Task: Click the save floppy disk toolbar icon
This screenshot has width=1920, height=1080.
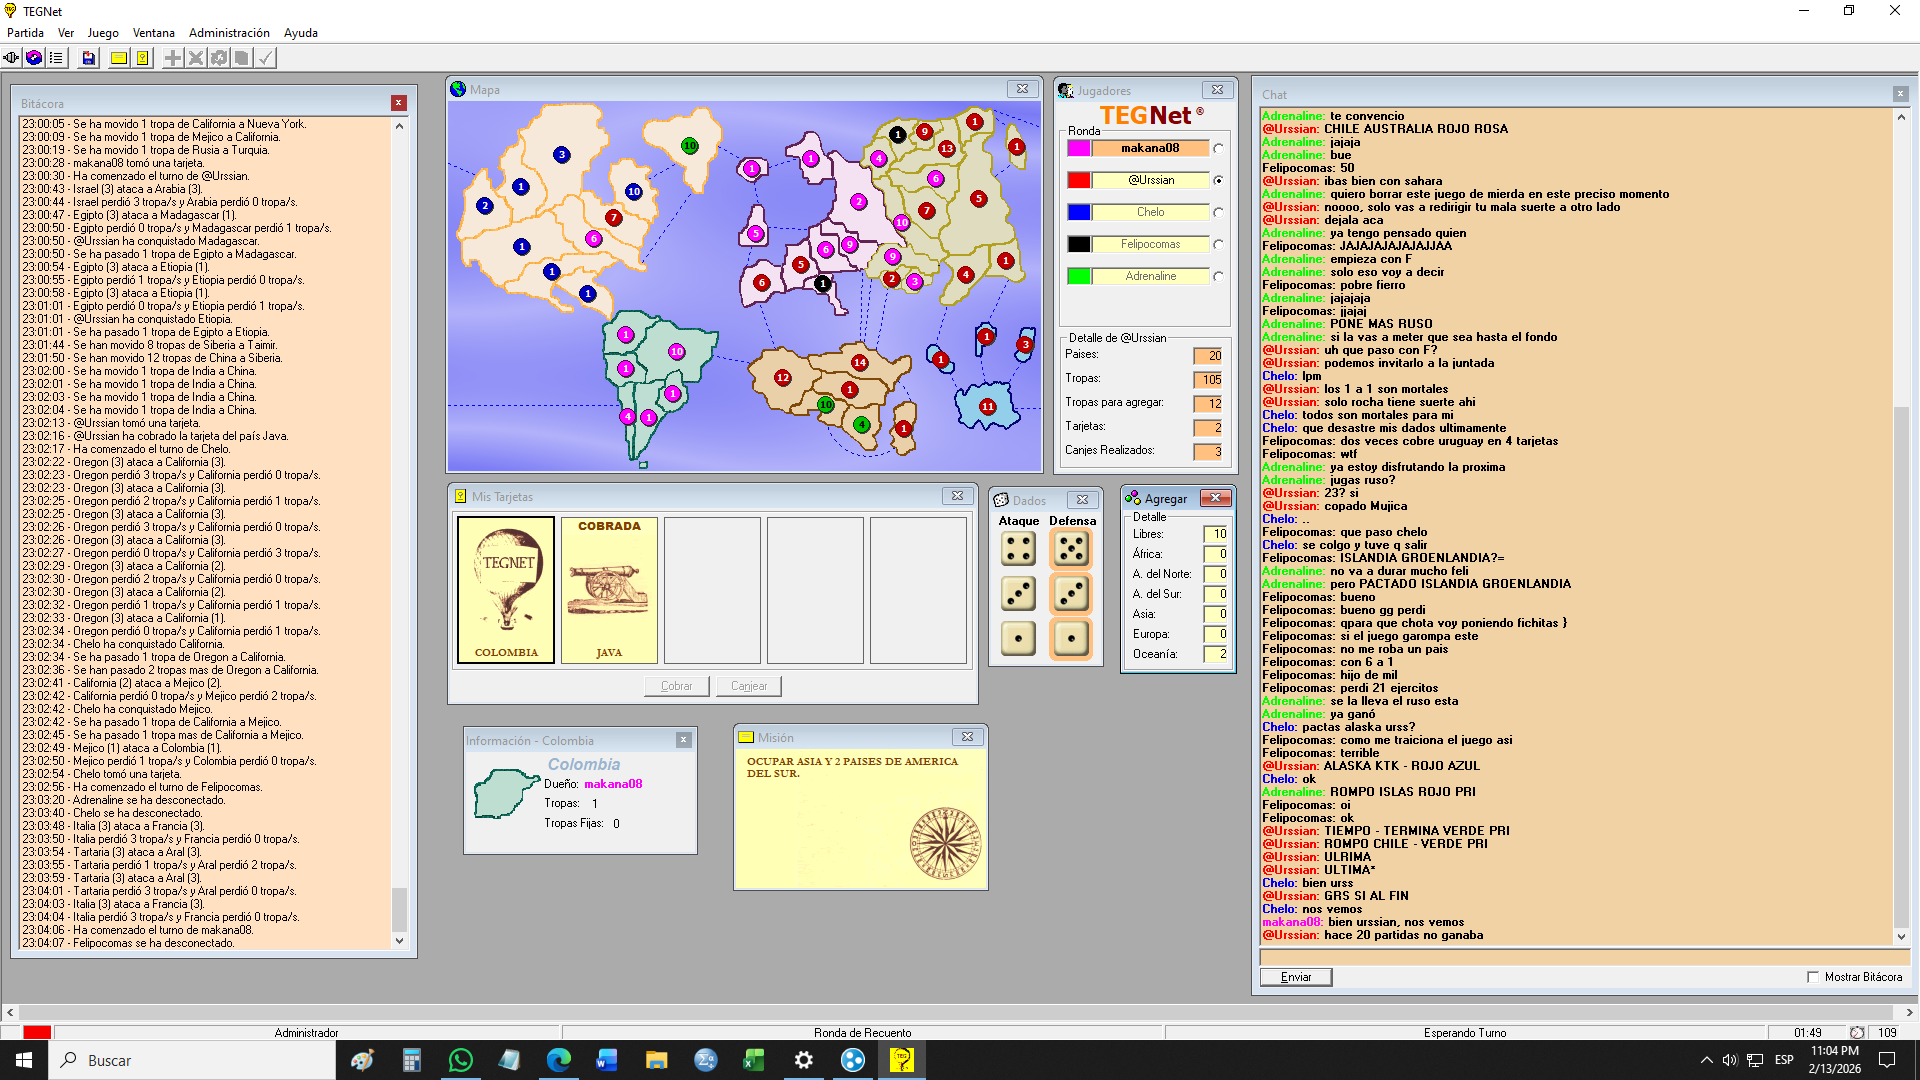Action: pos(89,58)
